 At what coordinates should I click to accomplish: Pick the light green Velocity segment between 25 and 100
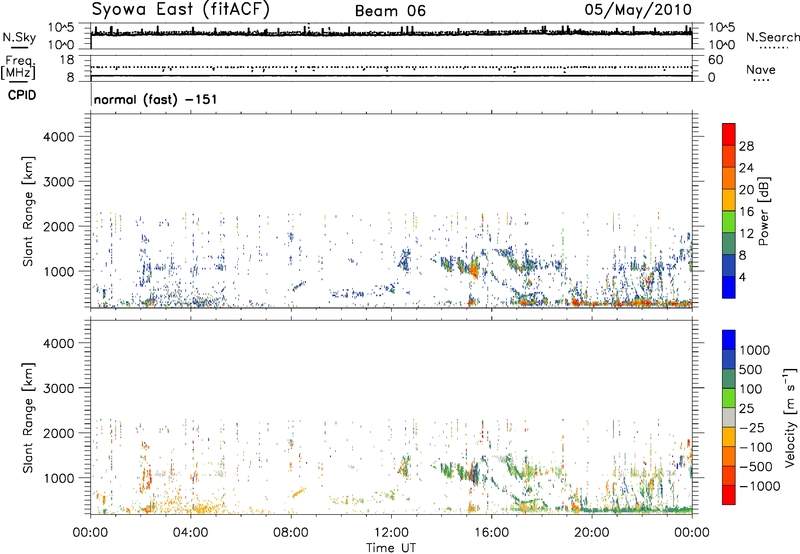[x=729, y=398]
